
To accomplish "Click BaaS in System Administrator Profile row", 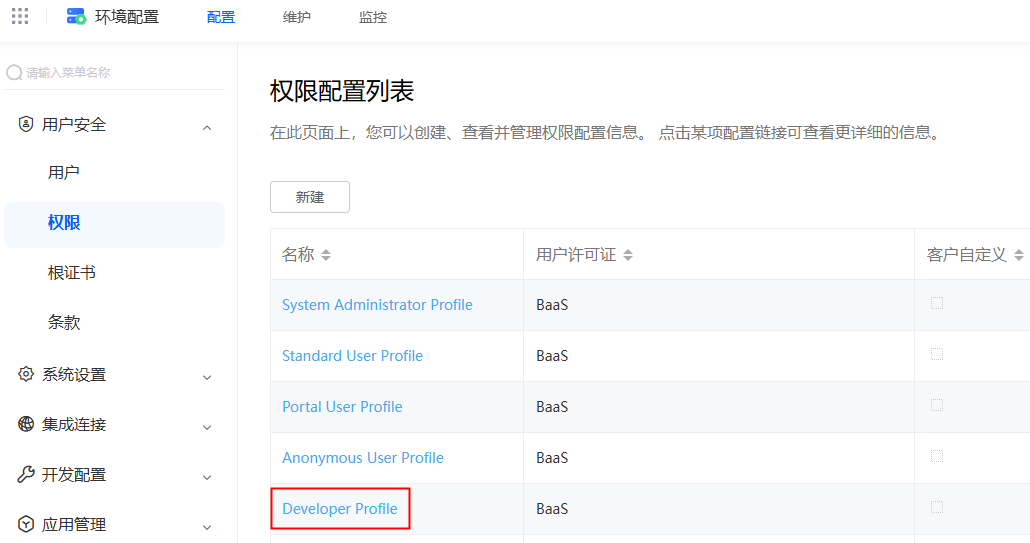I will click(x=552, y=305).
